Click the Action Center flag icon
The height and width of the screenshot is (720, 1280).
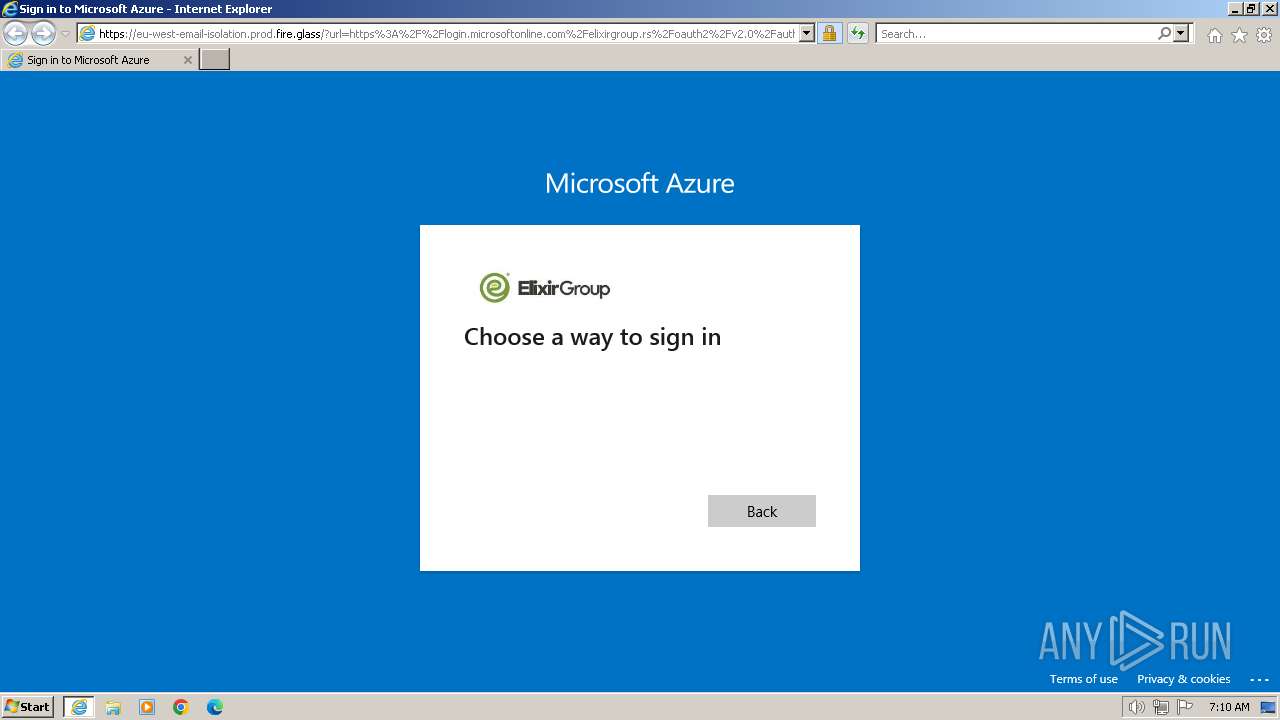coord(1186,707)
